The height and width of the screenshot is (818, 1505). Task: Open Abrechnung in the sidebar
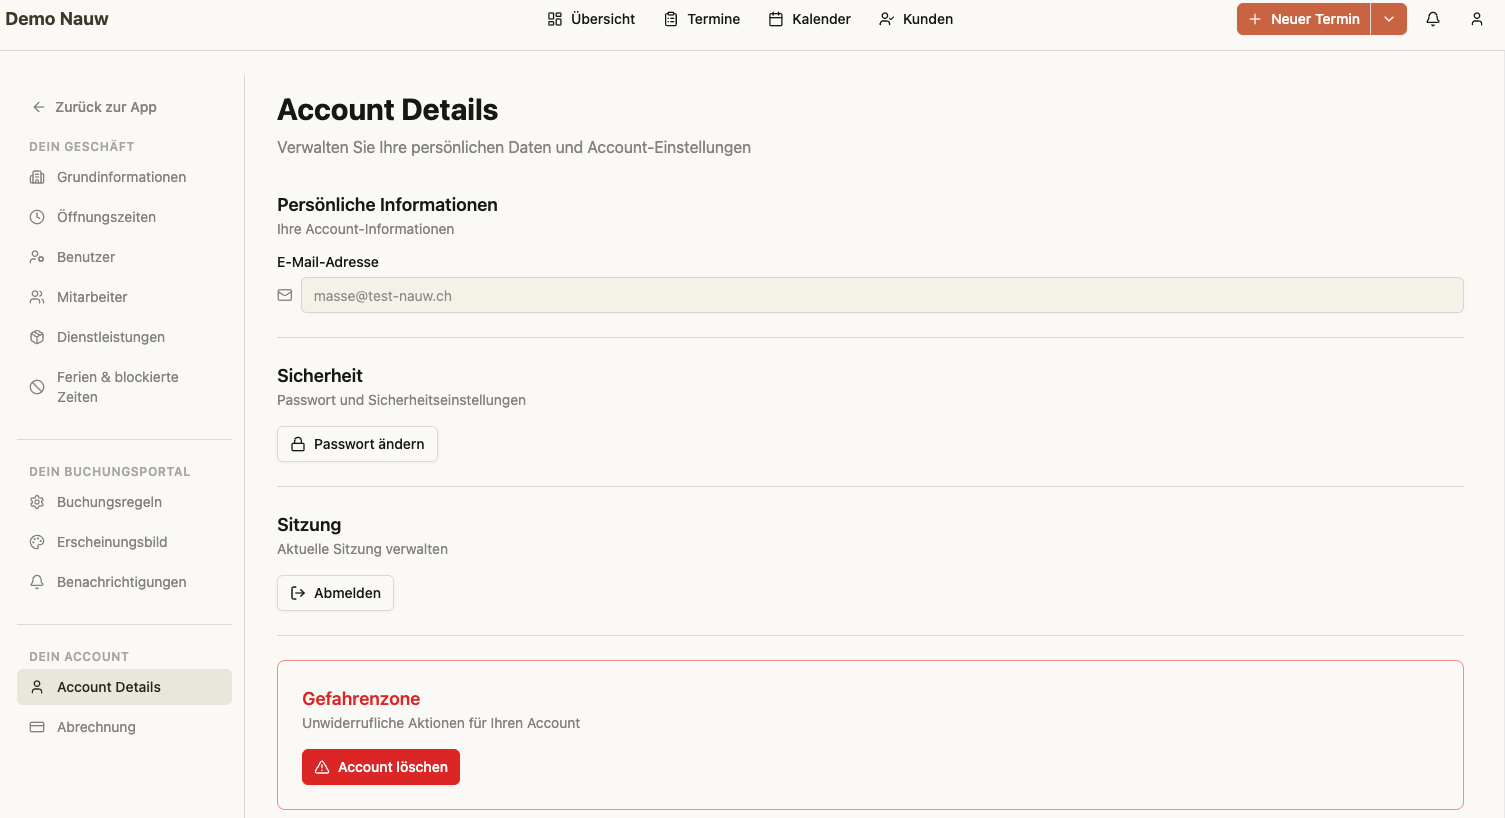(x=124, y=727)
